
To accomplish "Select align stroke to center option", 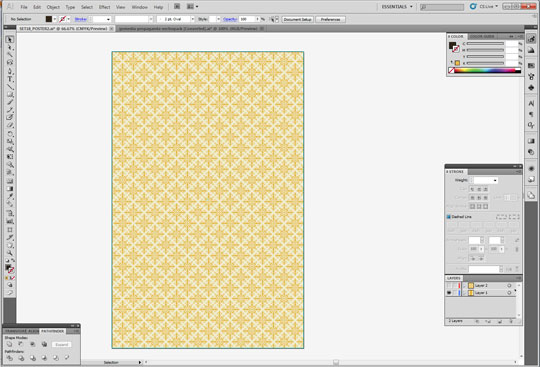I will (x=472, y=206).
